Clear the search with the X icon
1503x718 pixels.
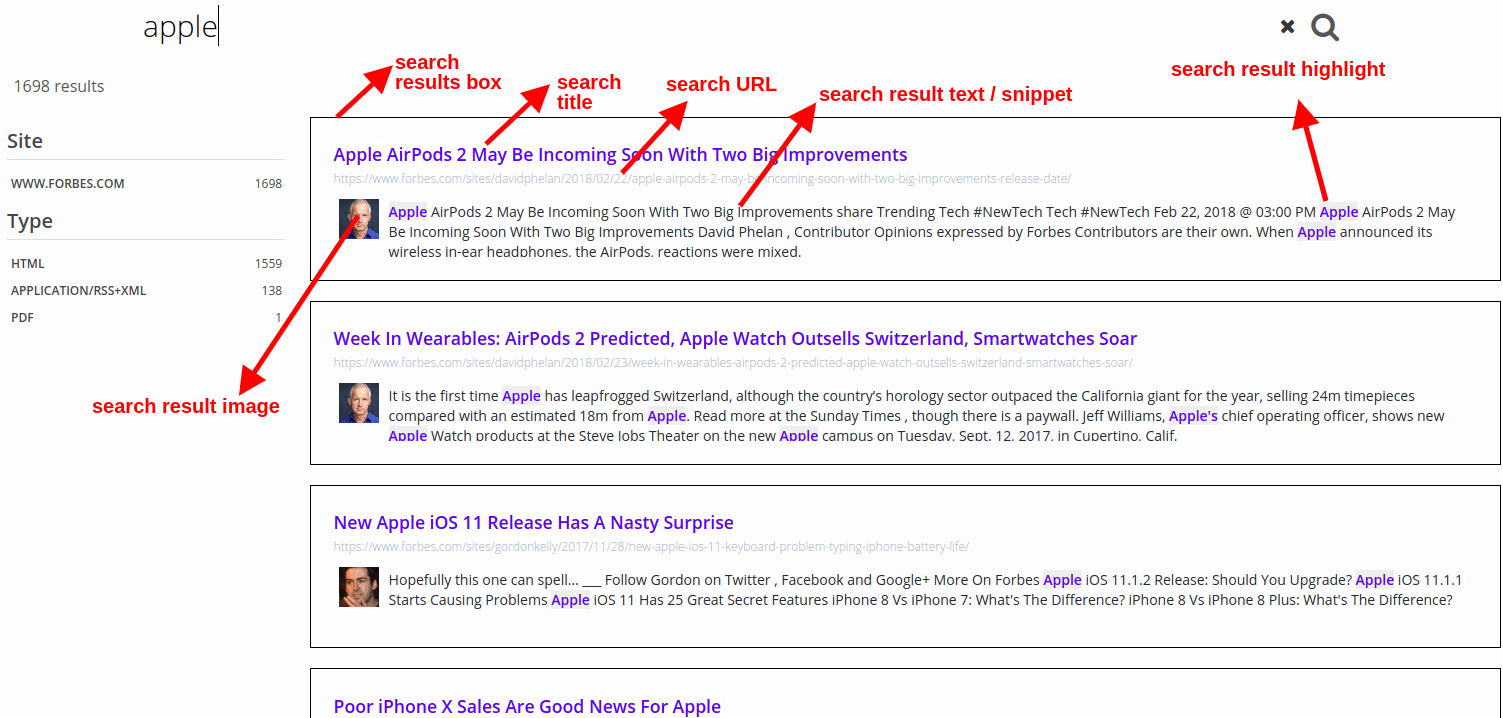pos(1287,27)
